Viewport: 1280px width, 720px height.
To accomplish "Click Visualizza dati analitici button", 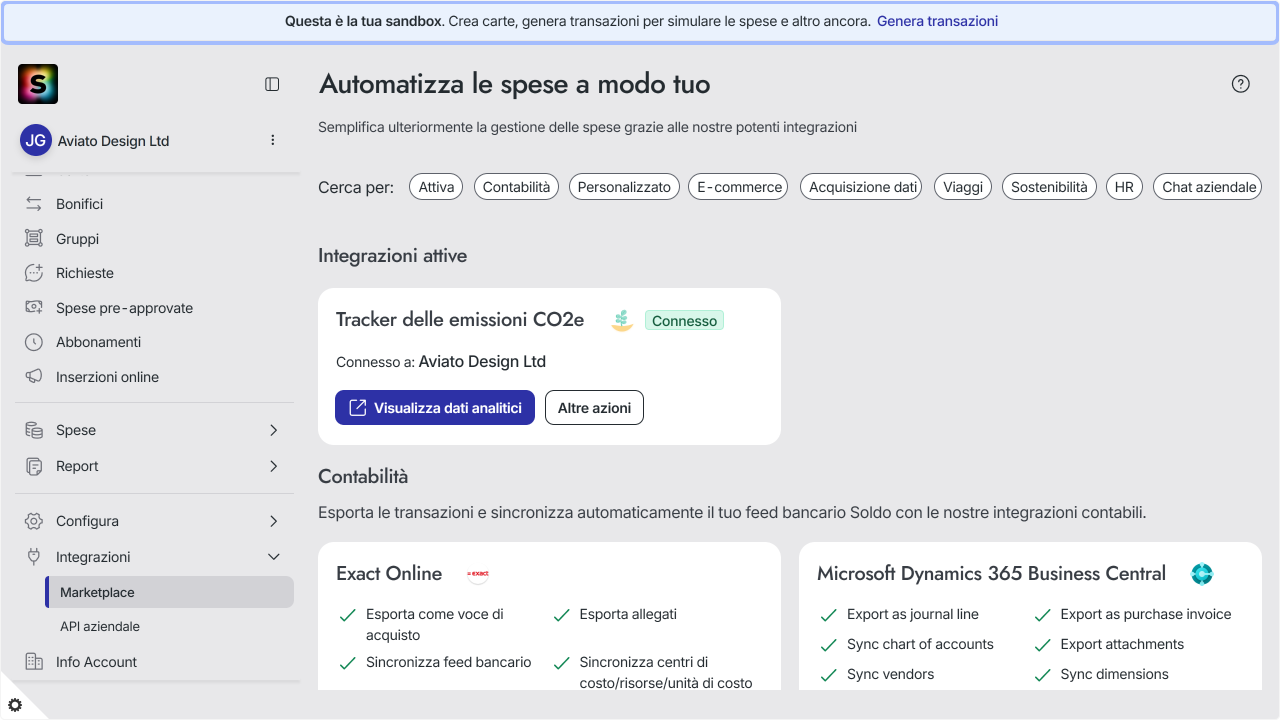I will (435, 408).
